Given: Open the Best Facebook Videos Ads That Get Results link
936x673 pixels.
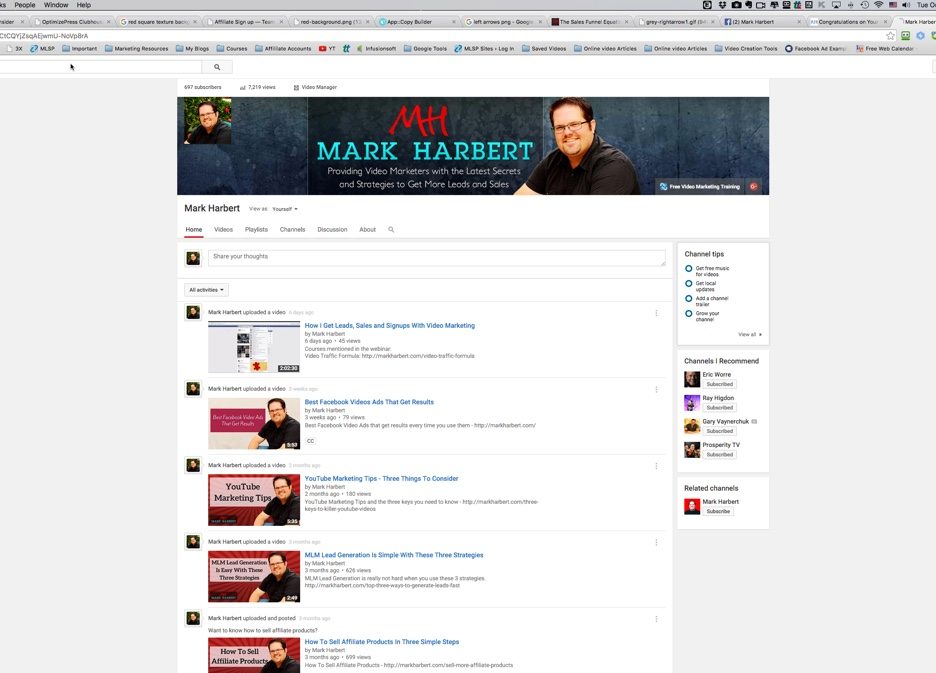Looking at the screenshot, I should (x=369, y=402).
